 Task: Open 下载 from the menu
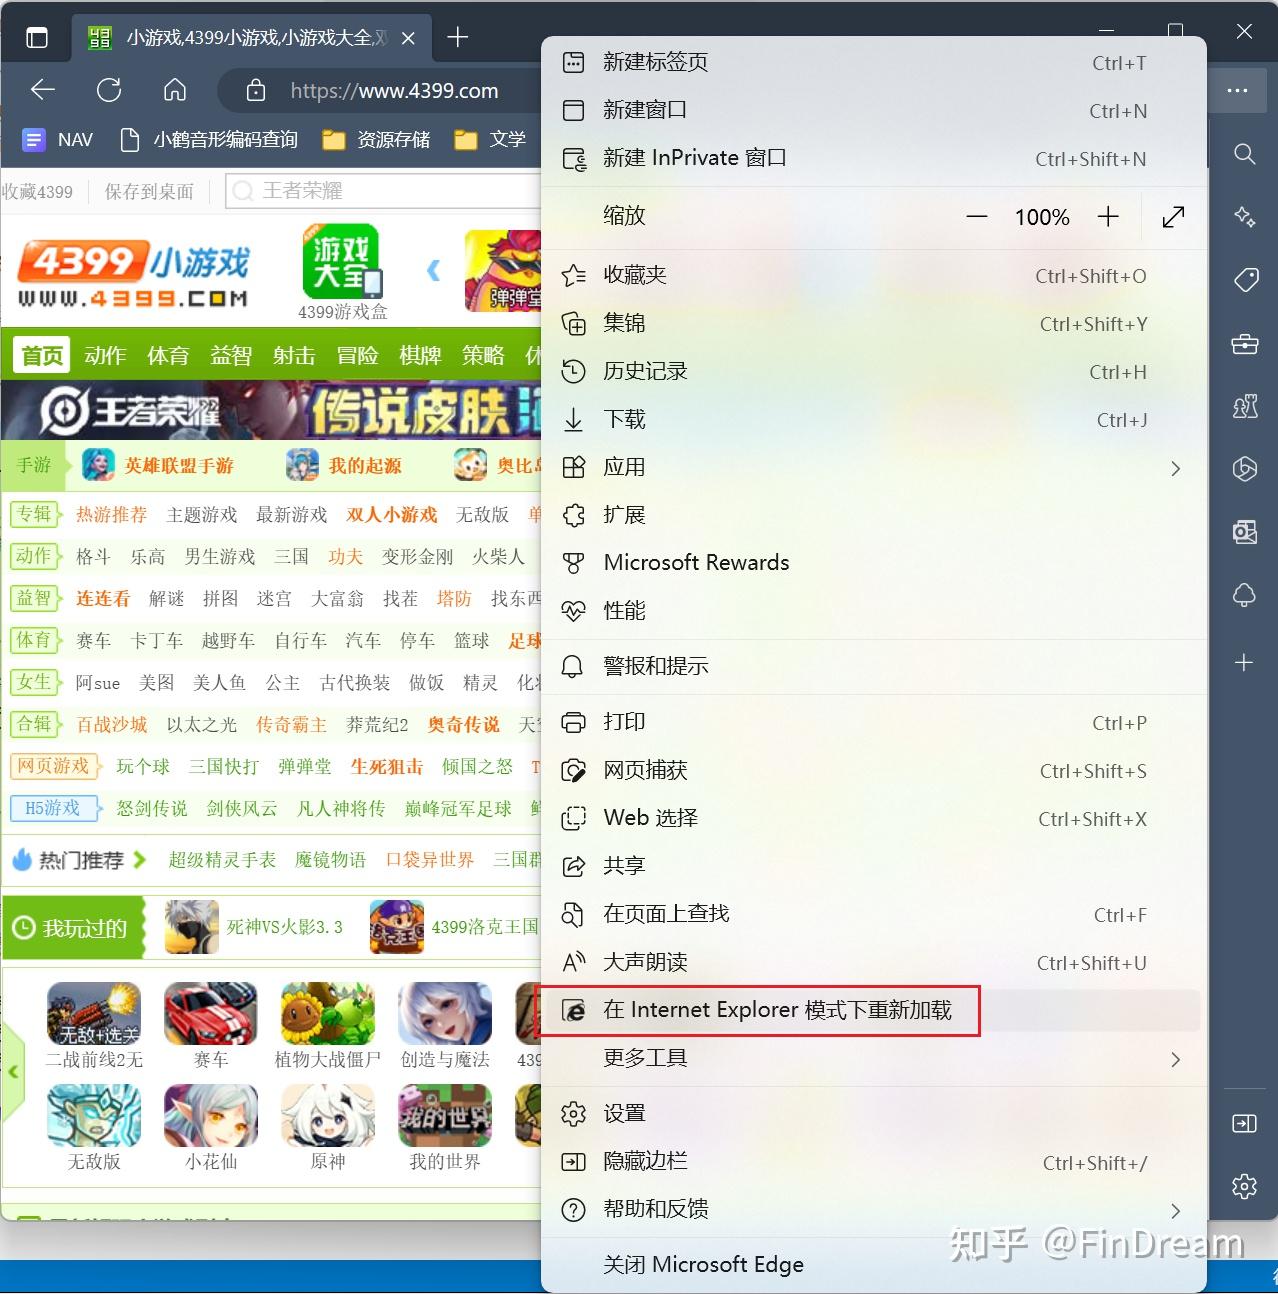click(x=874, y=419)
